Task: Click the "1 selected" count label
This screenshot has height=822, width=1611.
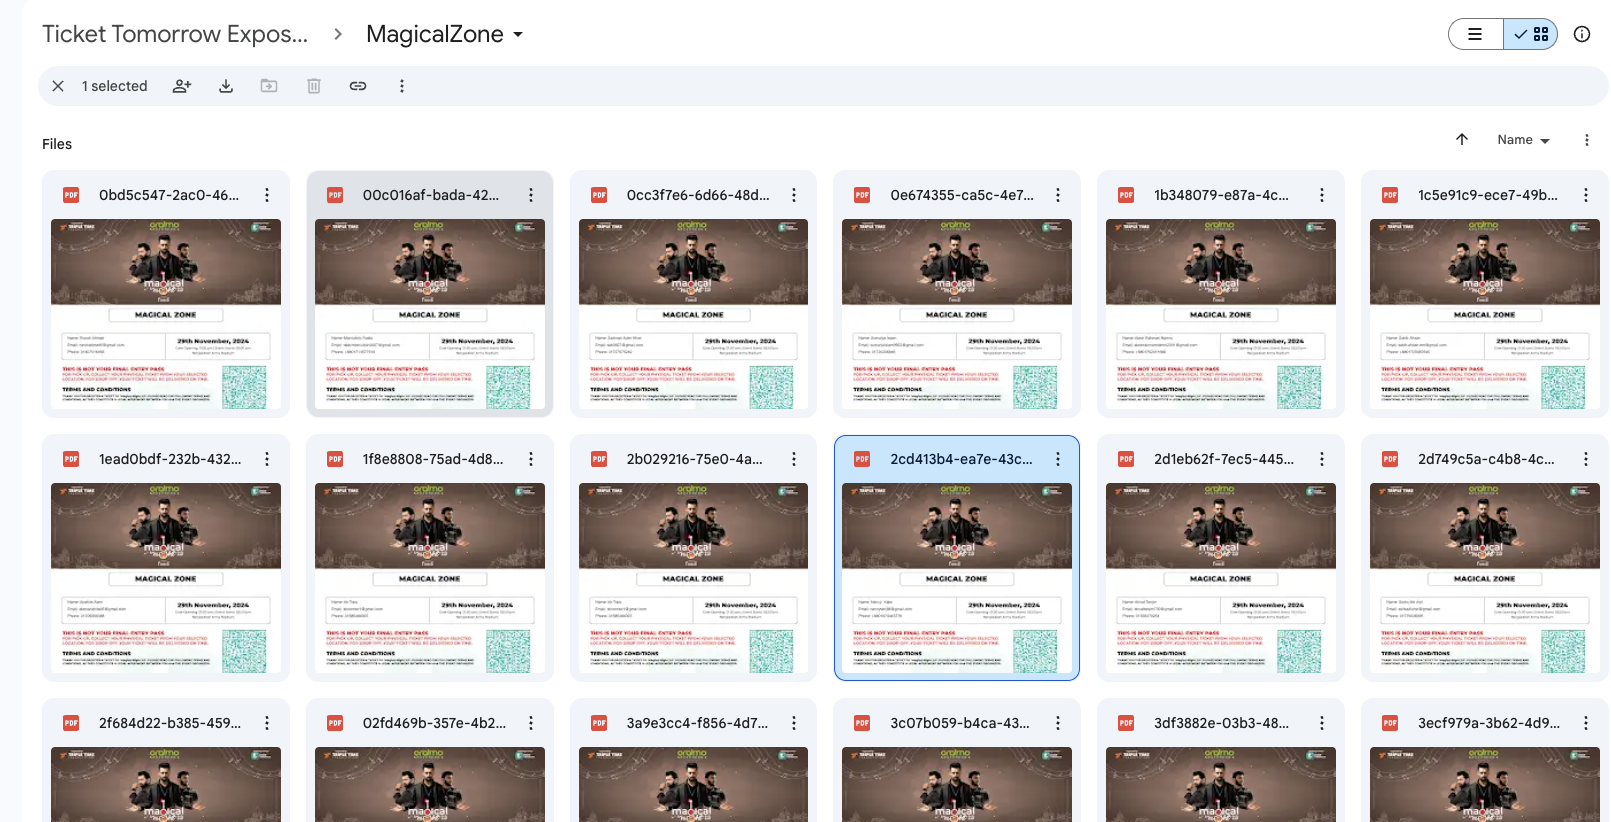Action: tap(115, 86)
